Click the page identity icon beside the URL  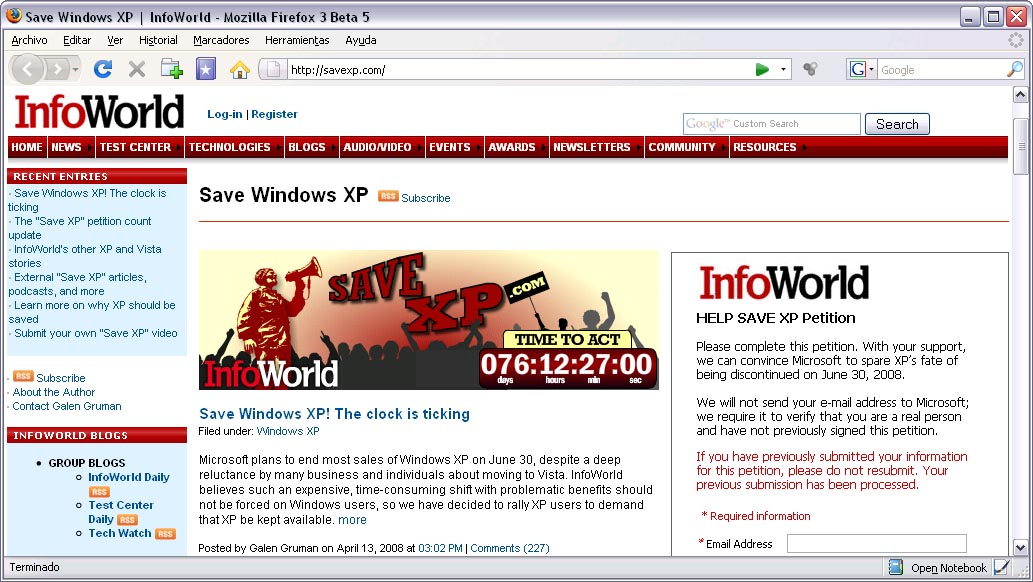click(272, 69)
